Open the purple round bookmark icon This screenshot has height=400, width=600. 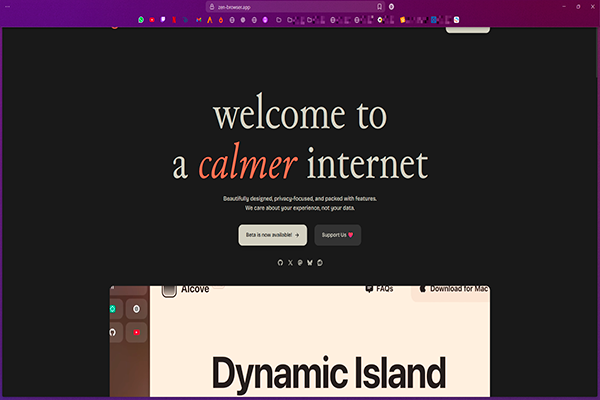(265, 20)
